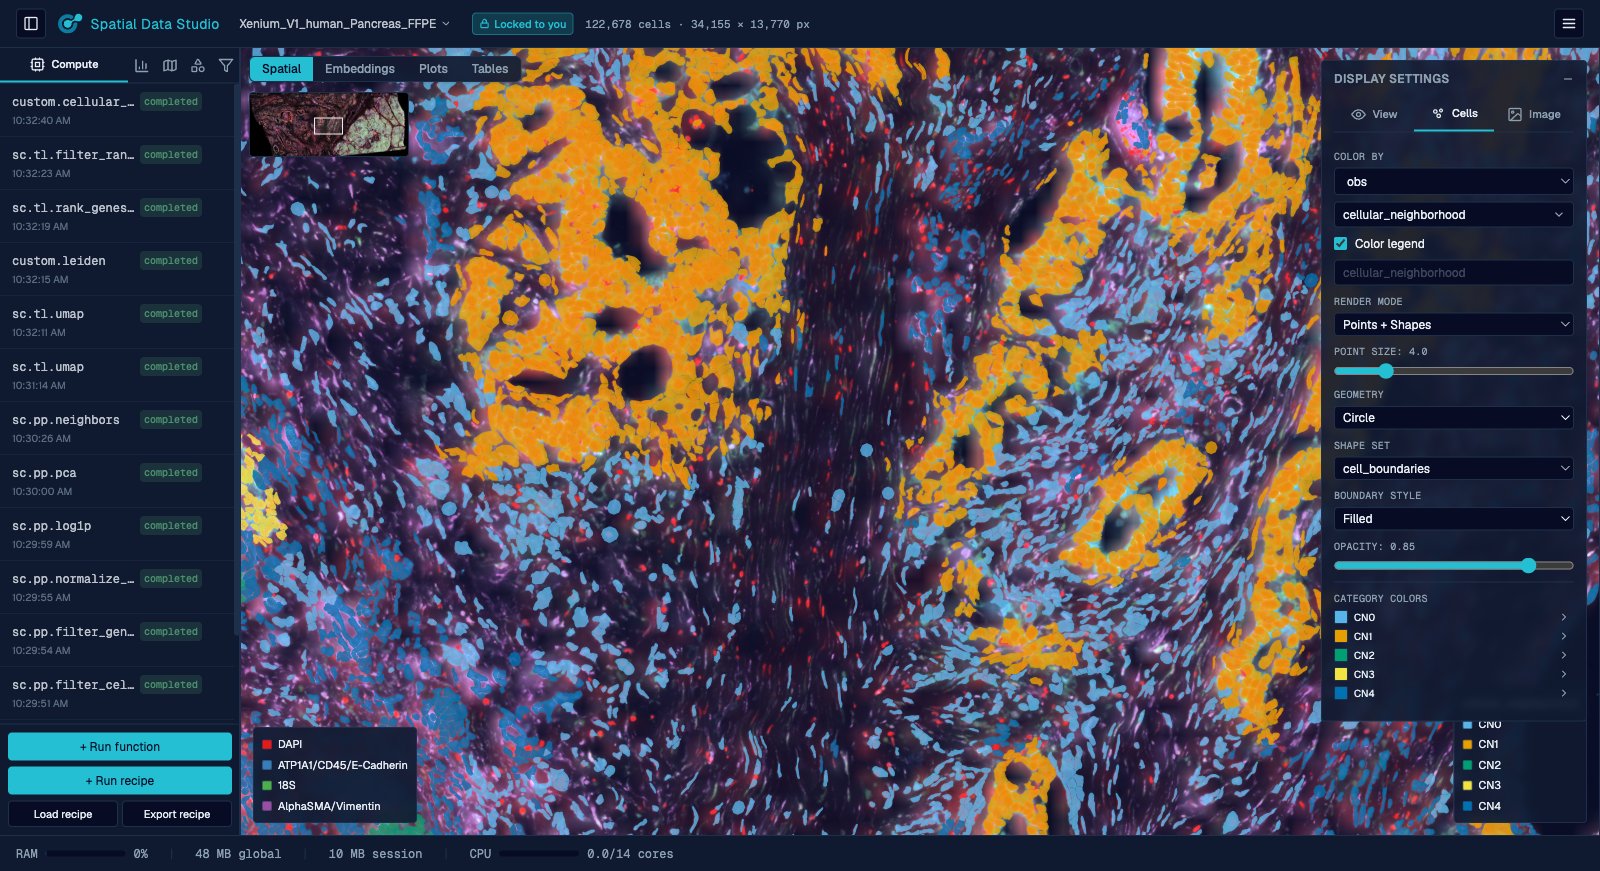Viewport: 1600px width, 871px height.
Task: Select the sc.pp.neighbors job entry
Action: 117,428
